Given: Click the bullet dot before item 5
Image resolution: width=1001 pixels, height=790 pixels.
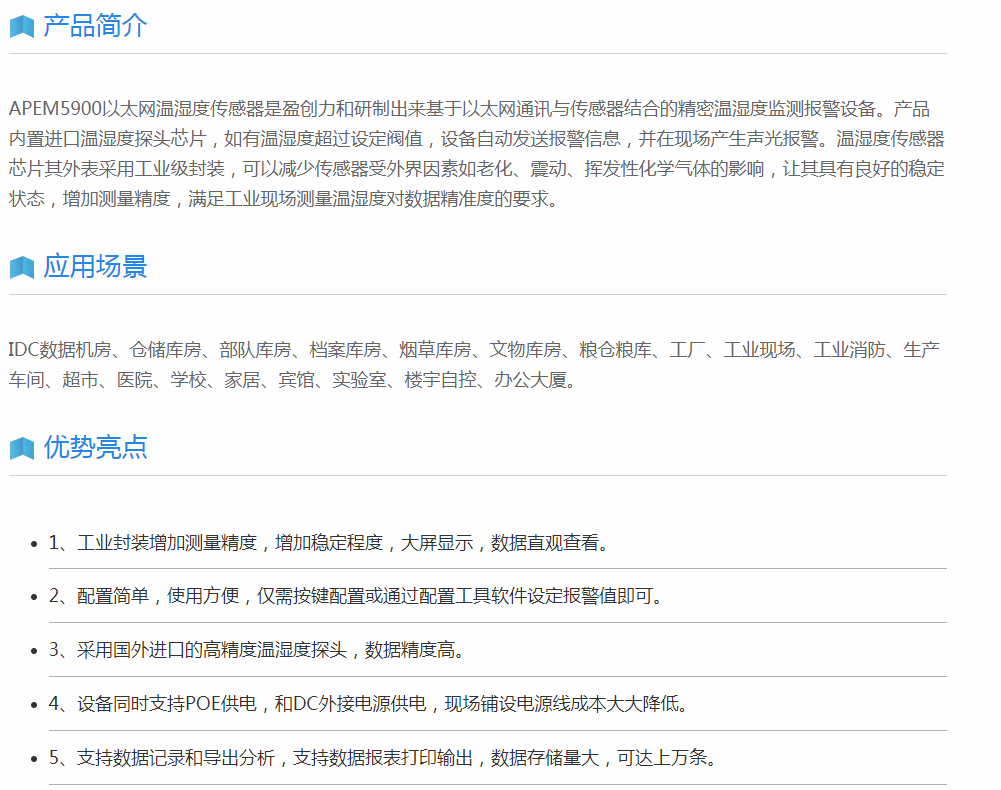Looking at the screenshot, I should tap(35, 759).
